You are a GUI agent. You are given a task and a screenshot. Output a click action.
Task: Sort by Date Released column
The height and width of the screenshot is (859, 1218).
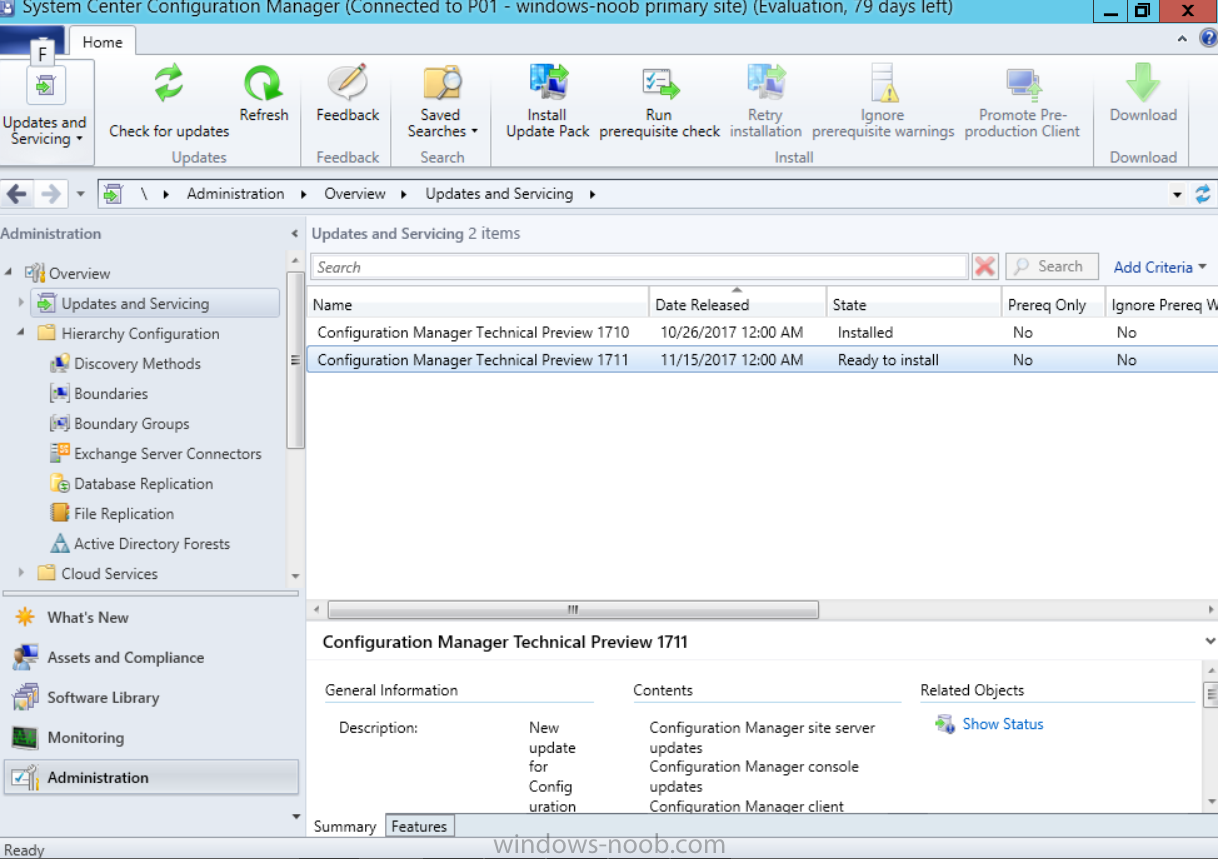tap(737, 305)
